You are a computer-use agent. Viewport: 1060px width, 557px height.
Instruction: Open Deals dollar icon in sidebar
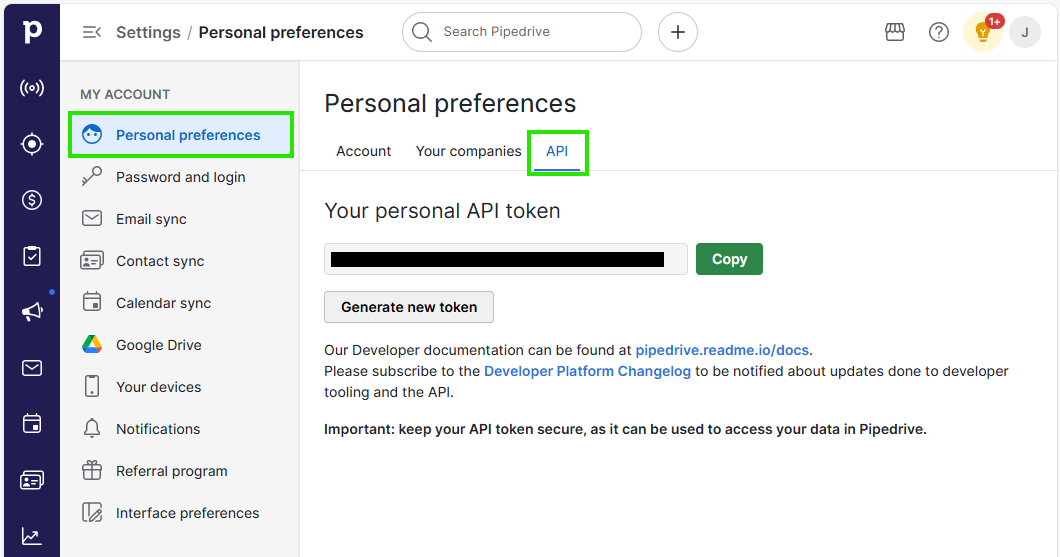(x=31, y=200)
